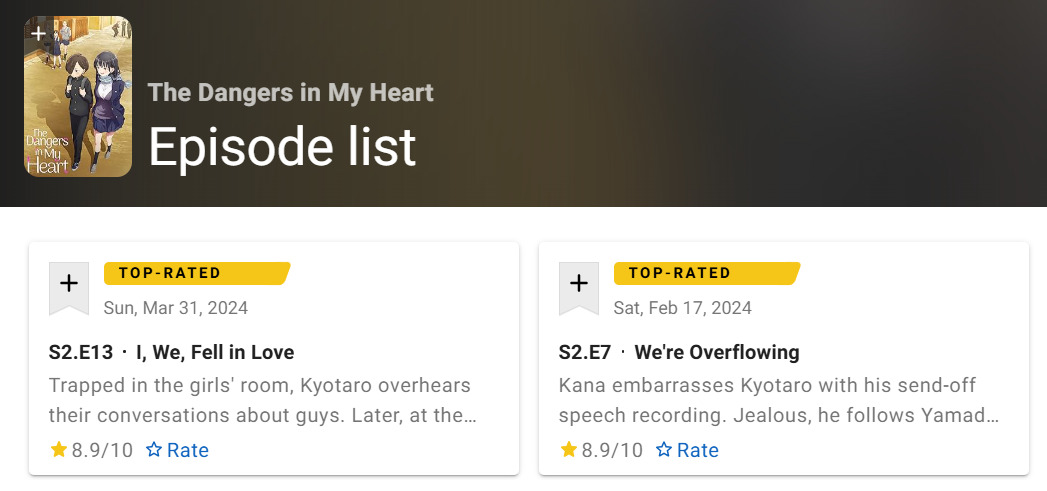Screen dimensions: 1047x491
Task: Click the gold star icon on S2.E7
Action: (x=569, y=450)
